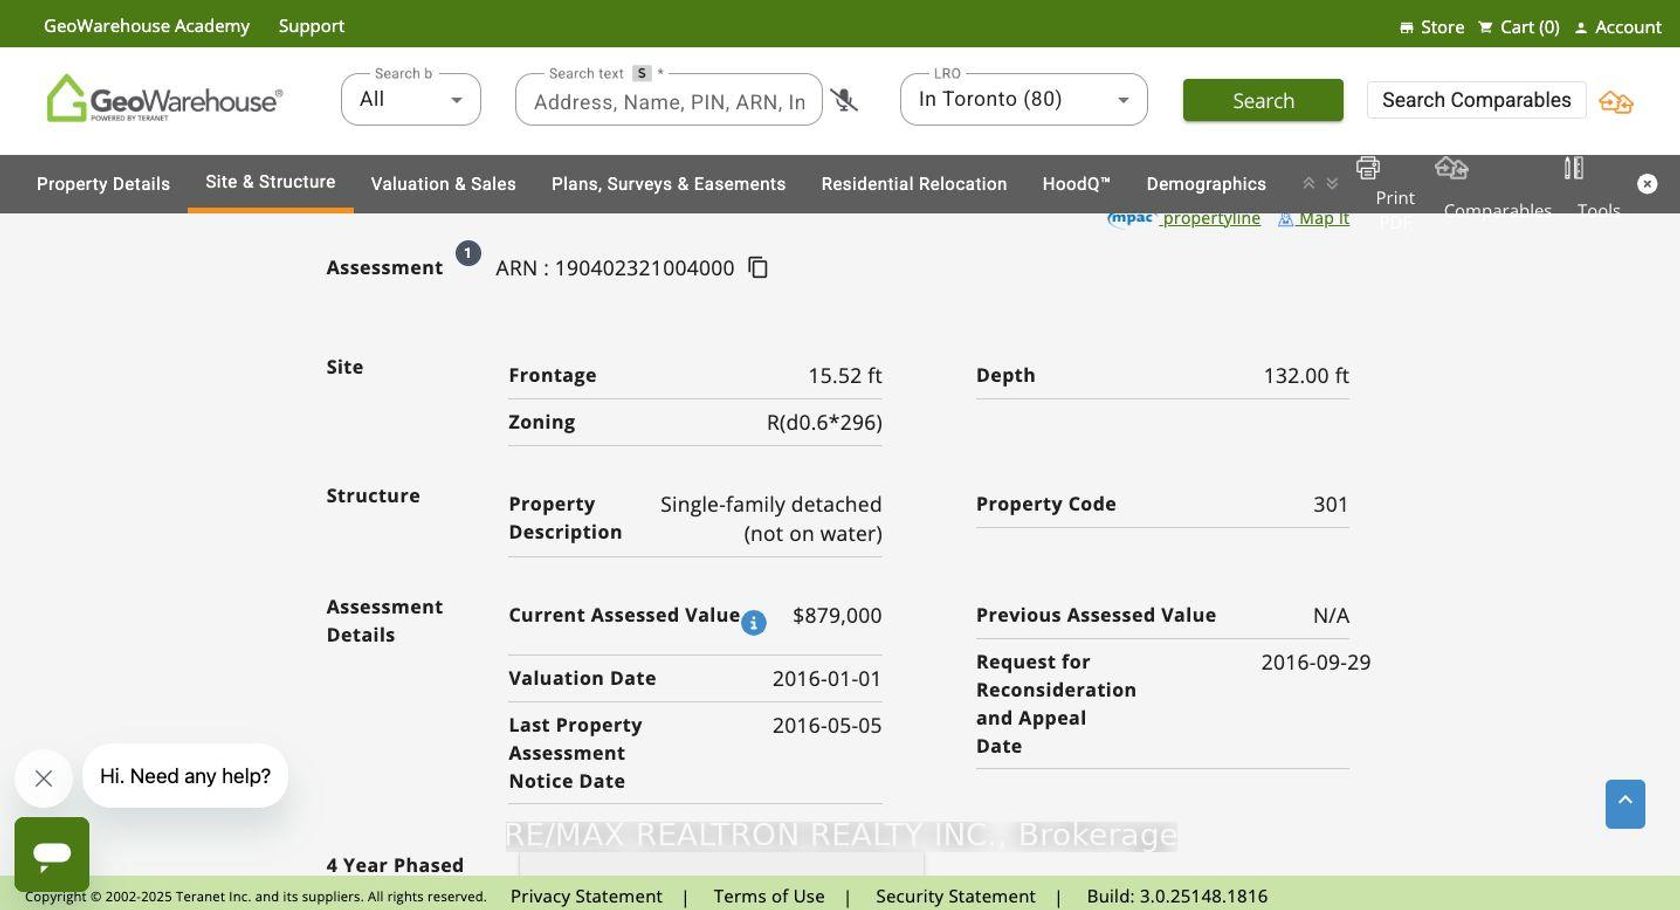Viewport: 1680px width, 910px height.
Task: Expand sections with double down chevron
Action: [1332, 184]
